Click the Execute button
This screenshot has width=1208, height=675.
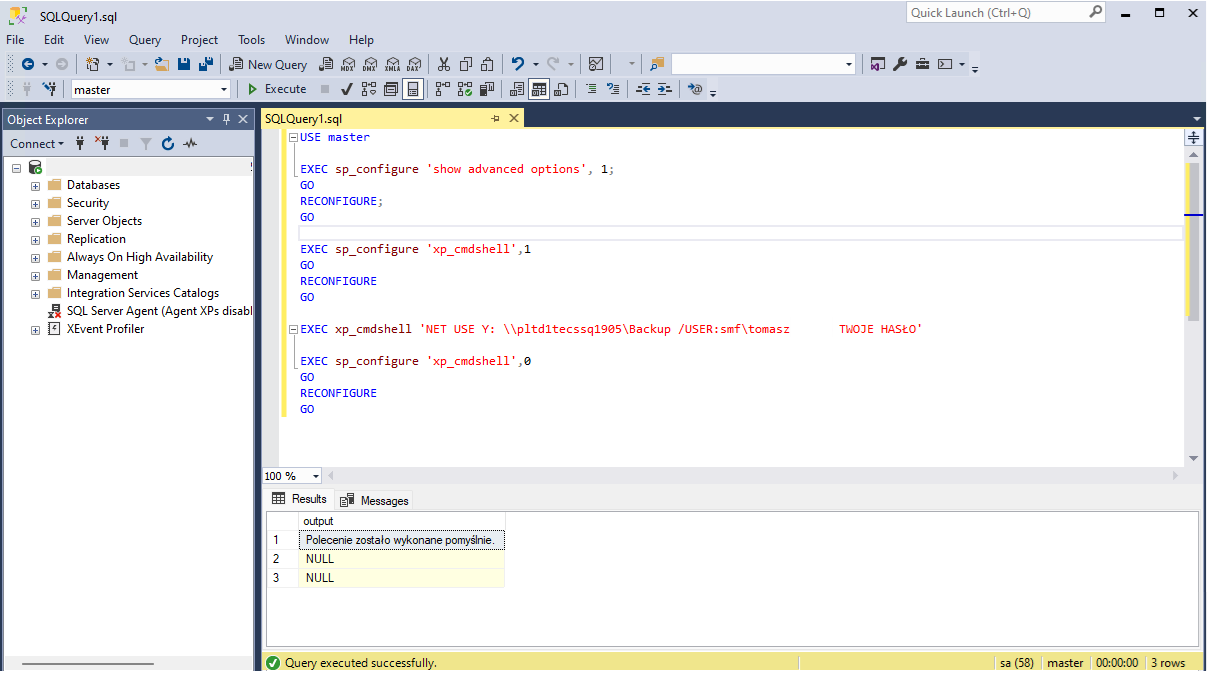click(277, 89)
